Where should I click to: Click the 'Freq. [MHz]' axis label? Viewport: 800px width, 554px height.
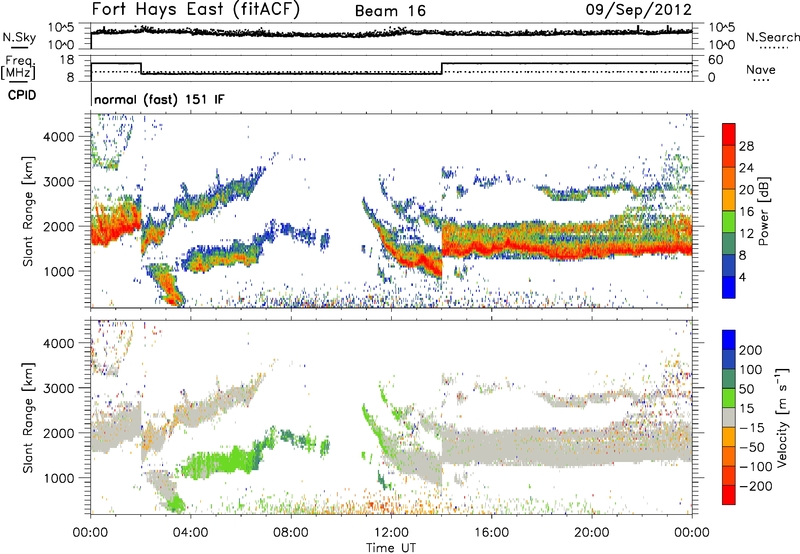[18, 68]
